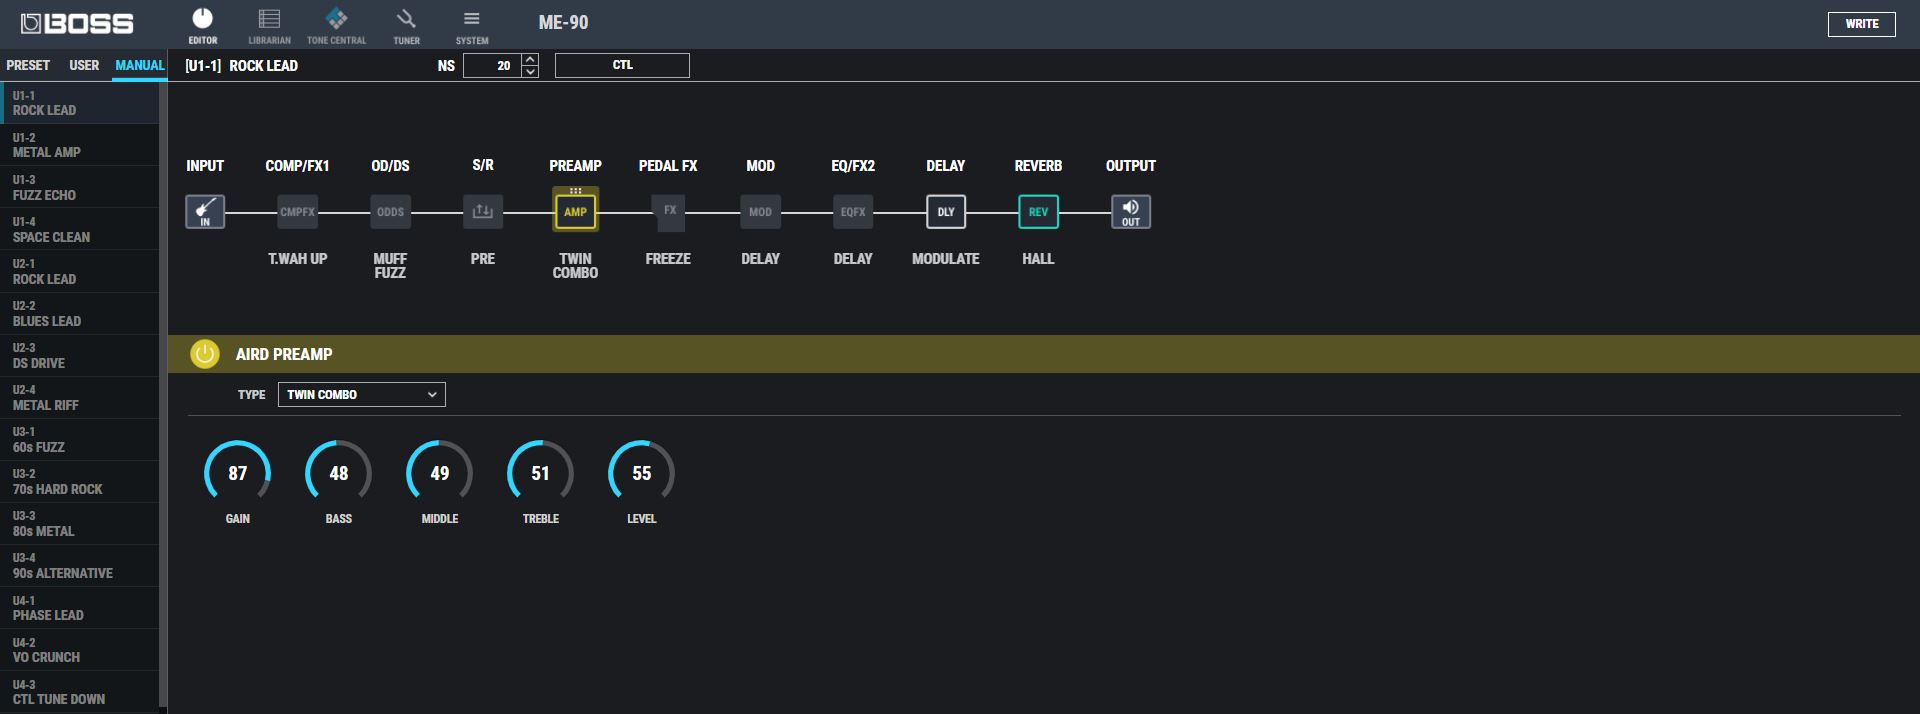Viewport: 1920px width, 714px height.
Task: Select patch U3-3 80s METAL
Action: 79,523
